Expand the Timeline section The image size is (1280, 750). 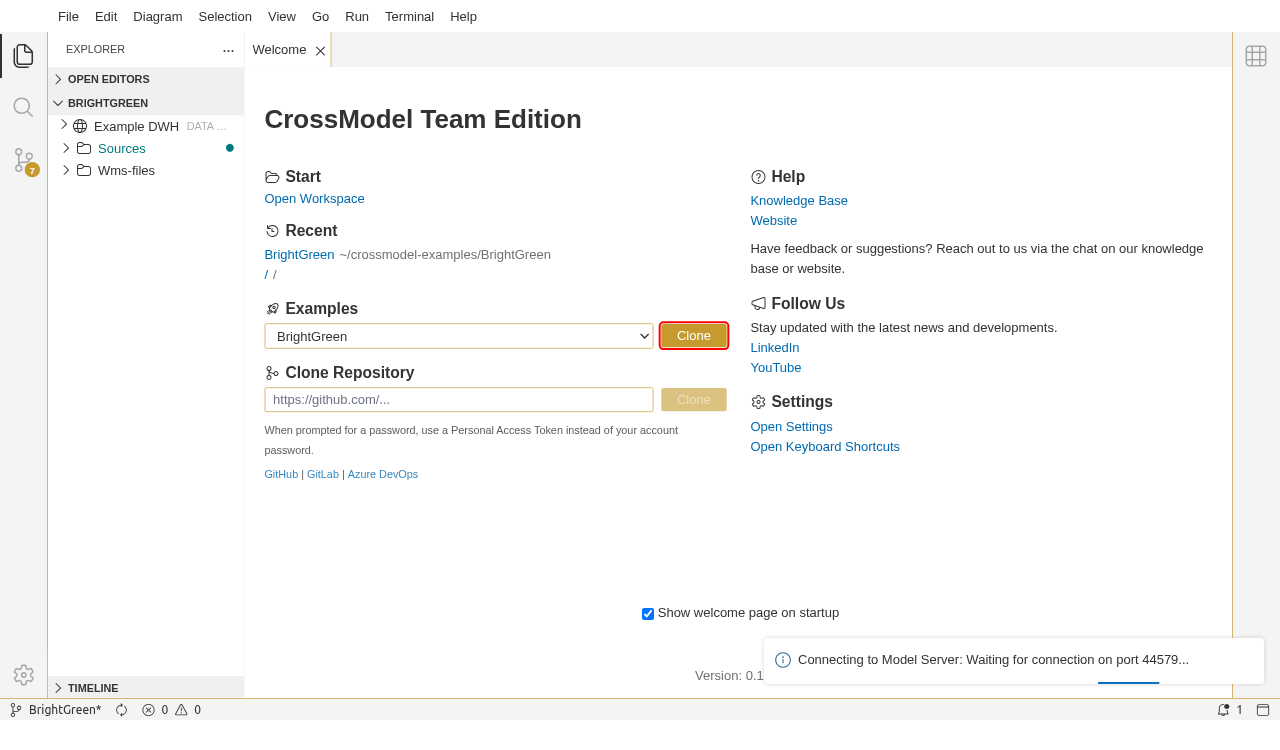pyautogui.click(x=93, y=688)
